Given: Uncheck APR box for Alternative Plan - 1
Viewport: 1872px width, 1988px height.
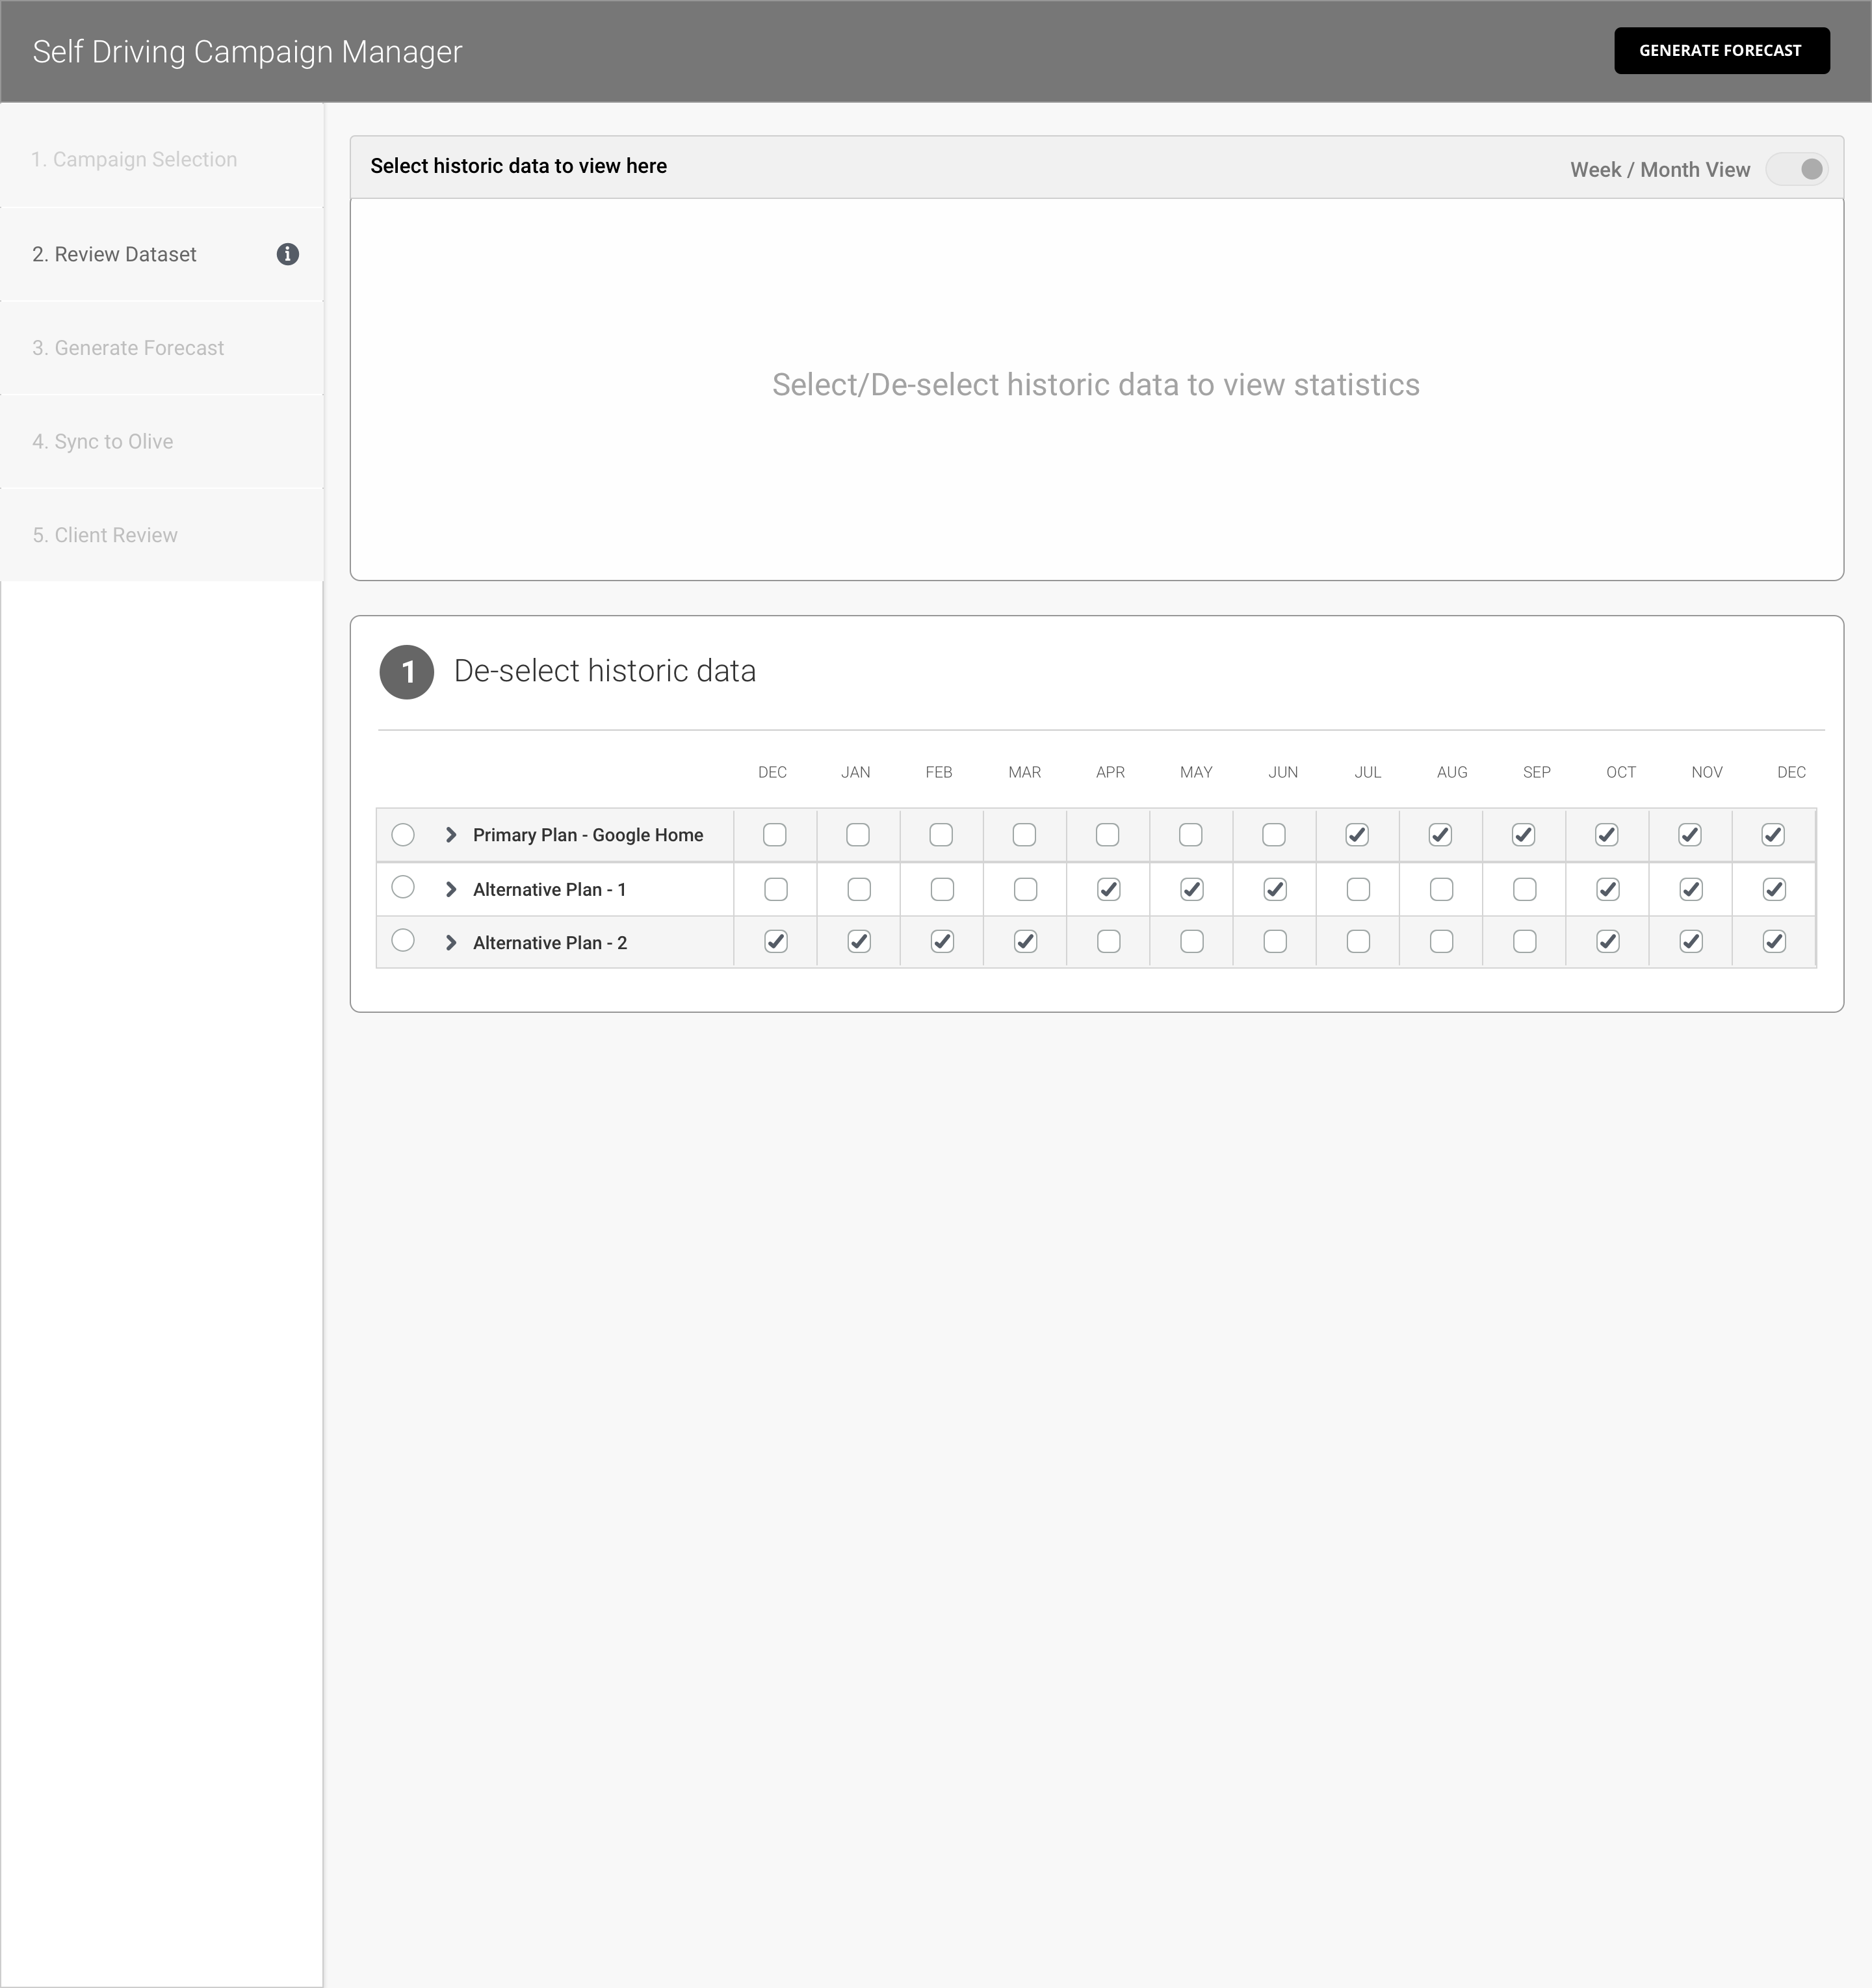Looking at the screenshot, I should click(x=1108, y=889).
